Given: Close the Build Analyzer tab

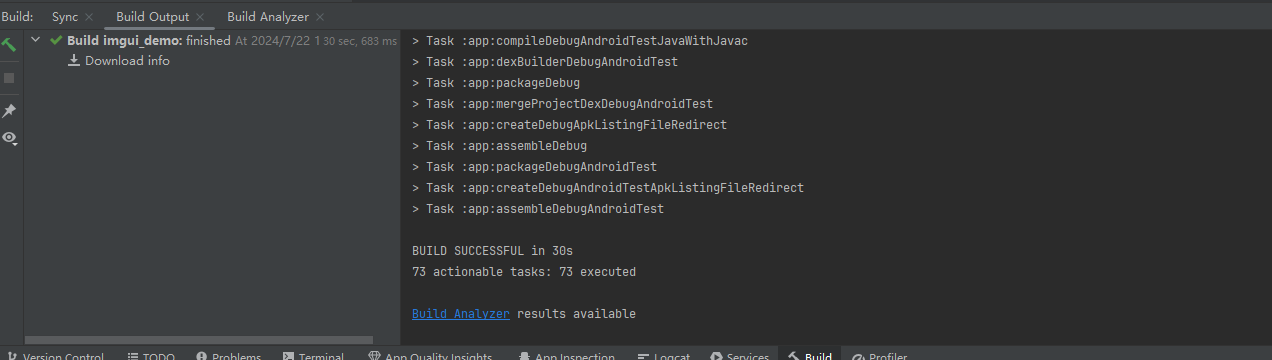Looking at the screenshot, I should coord(320,17).
